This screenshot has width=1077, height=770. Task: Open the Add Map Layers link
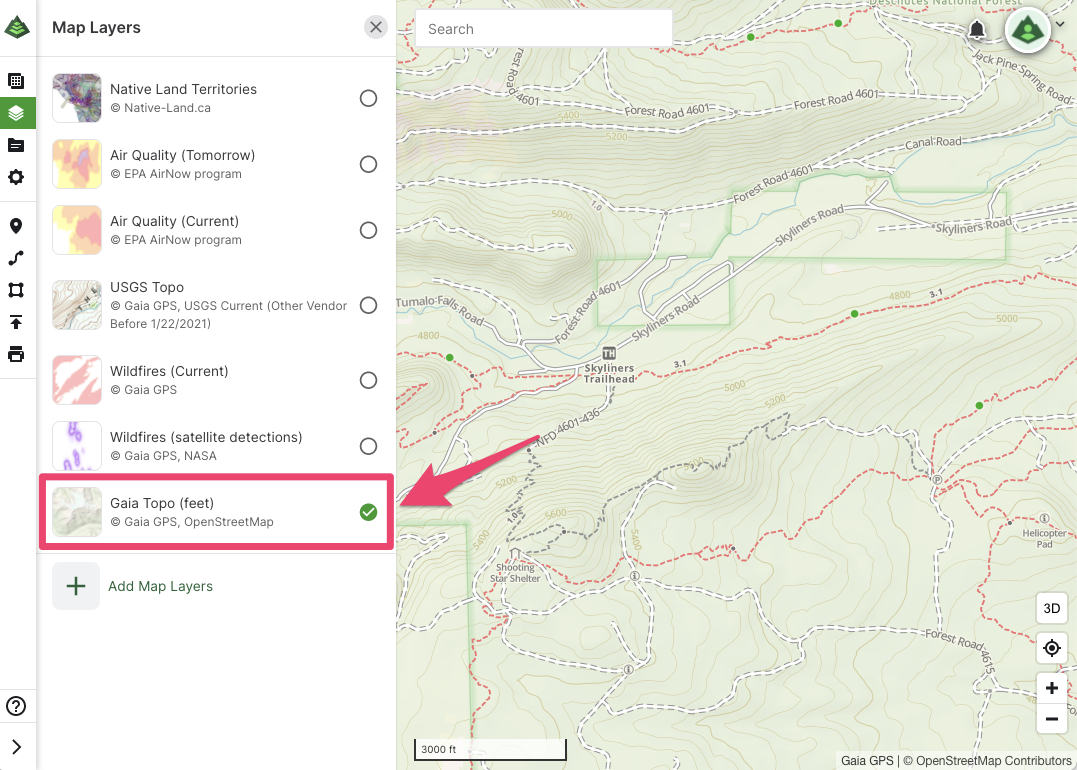pyautogui.click(x=160, y=587)
